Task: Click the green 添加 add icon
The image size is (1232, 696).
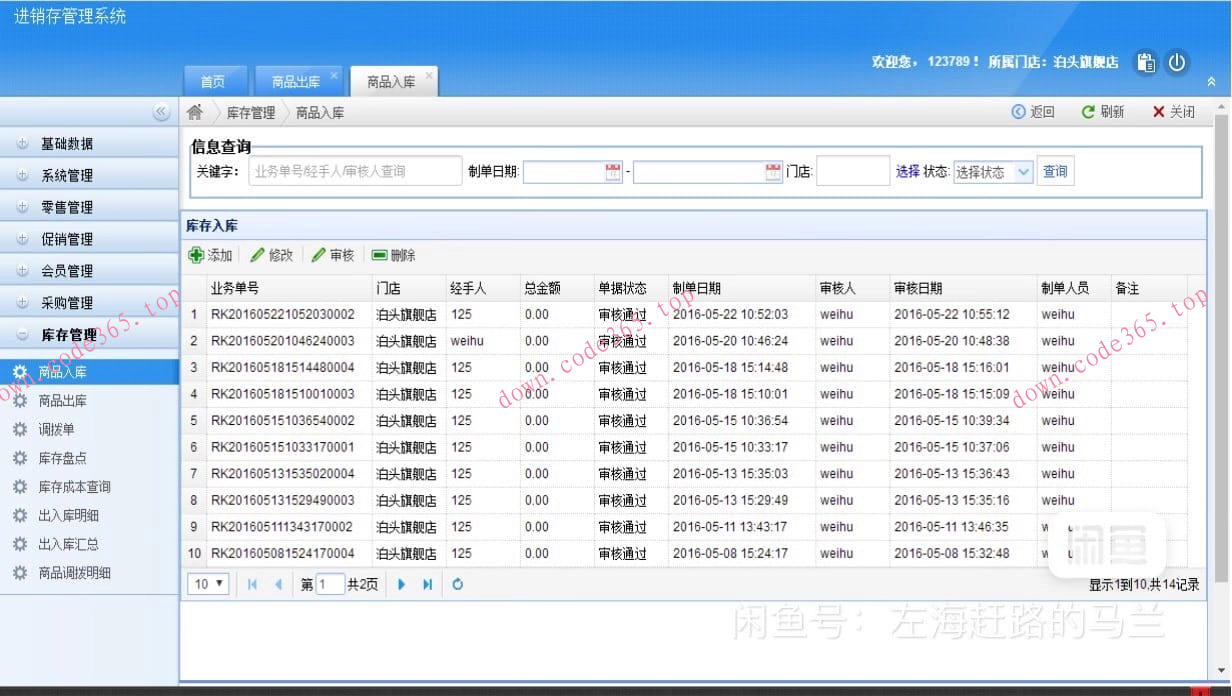Action: coord(197,254)
